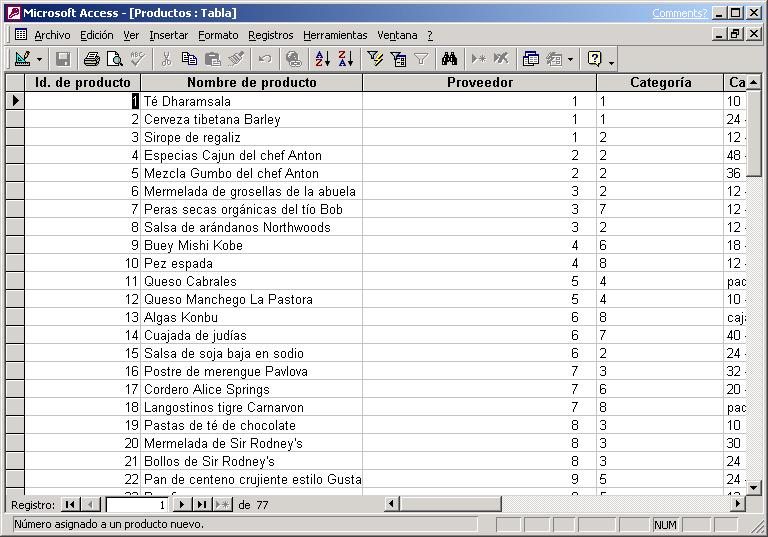Click the cell 'Postre de merengue Pavlova'

click(x=252, y=371)
